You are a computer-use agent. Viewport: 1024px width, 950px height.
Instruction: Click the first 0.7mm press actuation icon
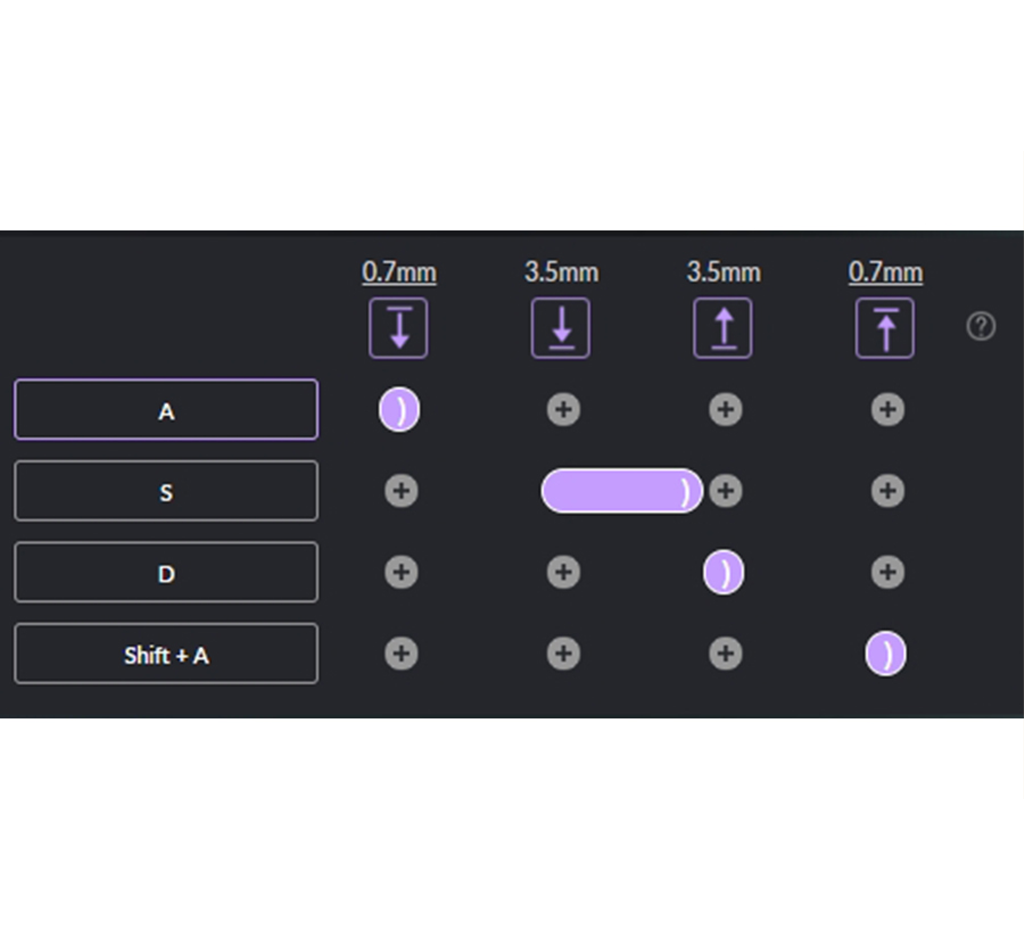(398, 328)
